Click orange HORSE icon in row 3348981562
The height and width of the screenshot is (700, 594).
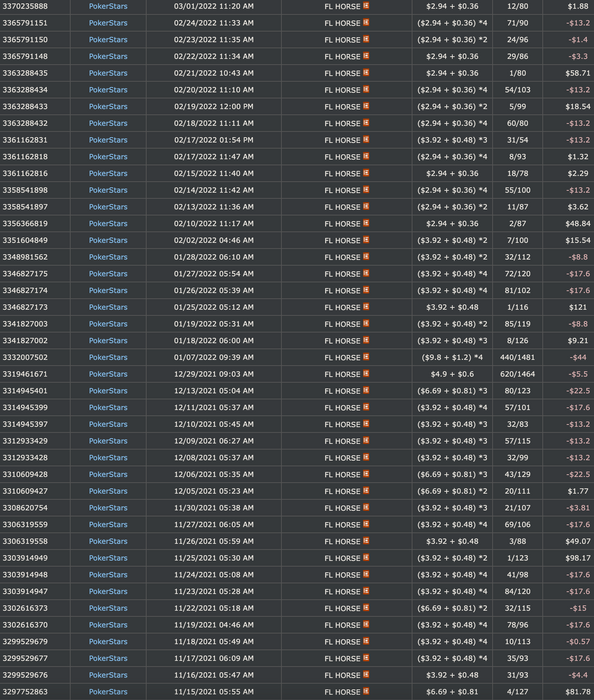366,257
